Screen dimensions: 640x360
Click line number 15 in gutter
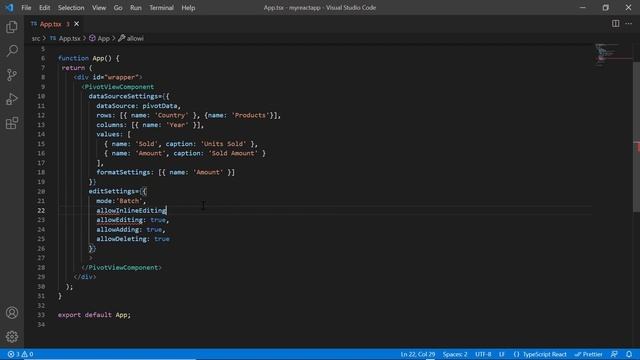(41, 144)
